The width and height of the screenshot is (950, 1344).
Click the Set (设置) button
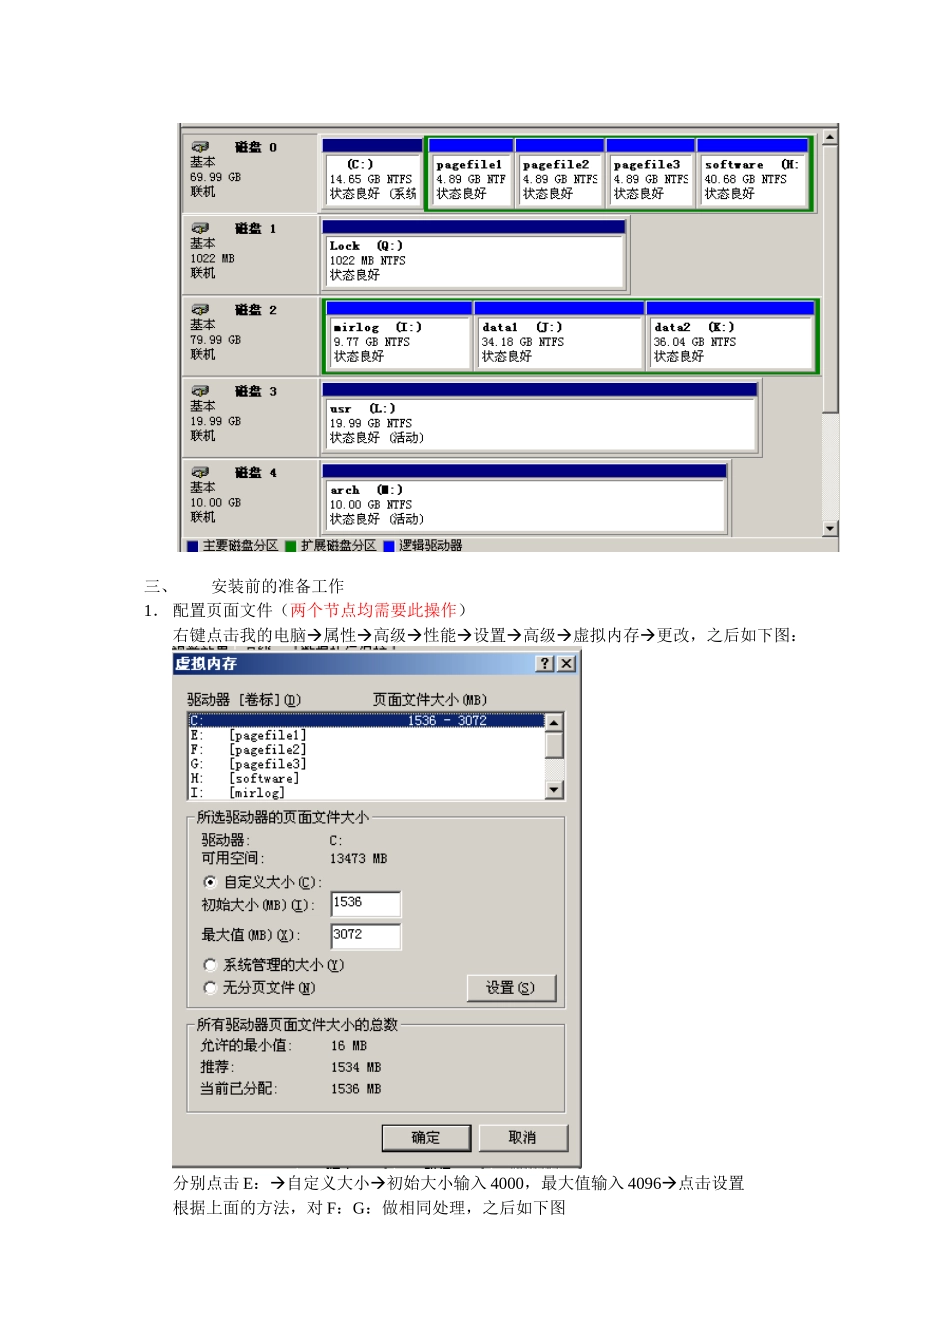[x=511, y=988]
